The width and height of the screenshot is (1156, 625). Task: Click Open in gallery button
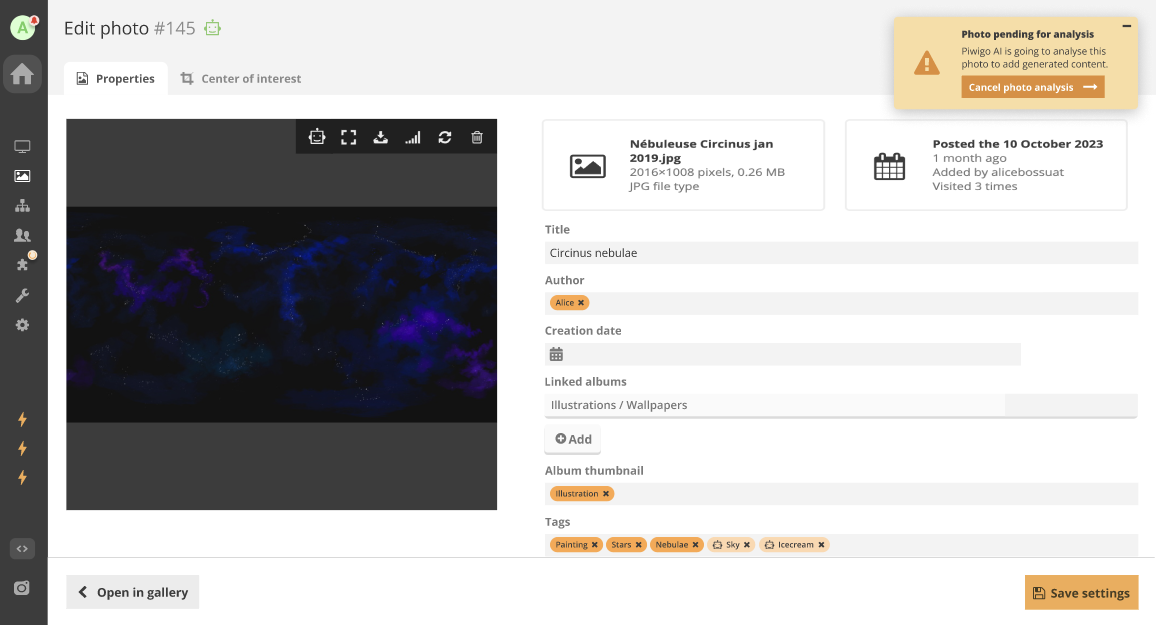tap(133, 592)
